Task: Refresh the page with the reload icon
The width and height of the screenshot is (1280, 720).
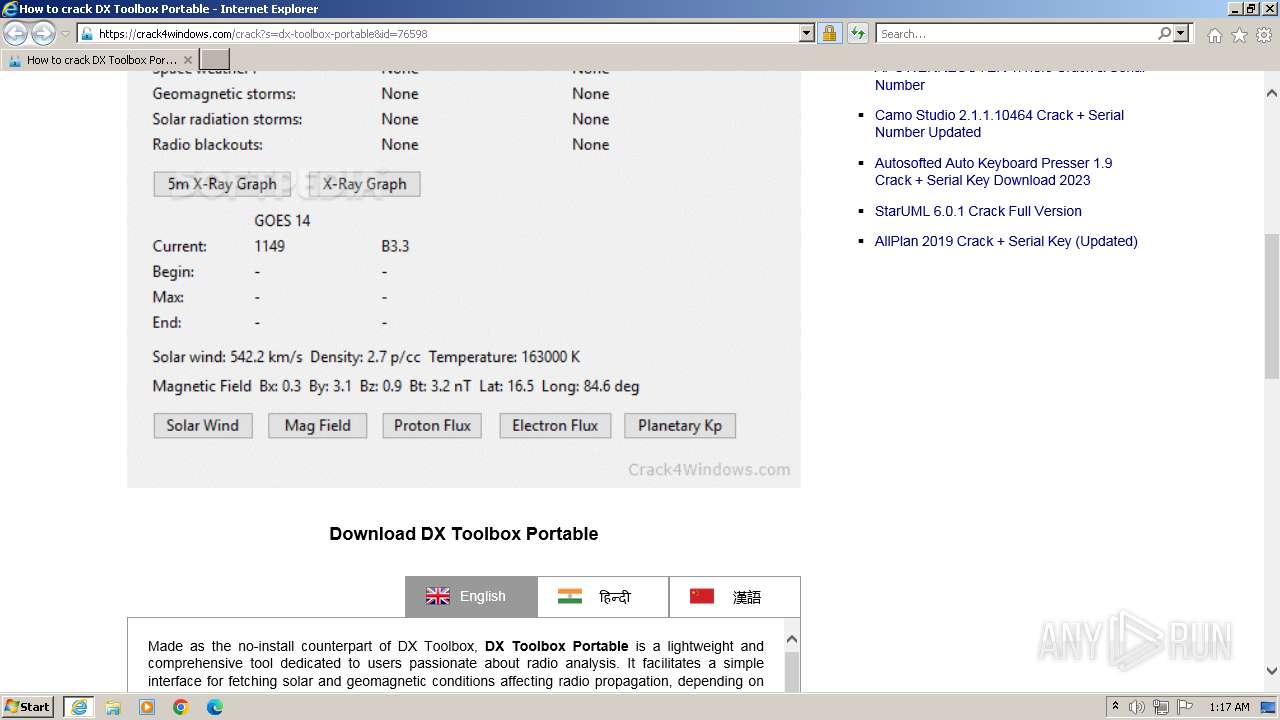Action: click(x=857, y=33)
